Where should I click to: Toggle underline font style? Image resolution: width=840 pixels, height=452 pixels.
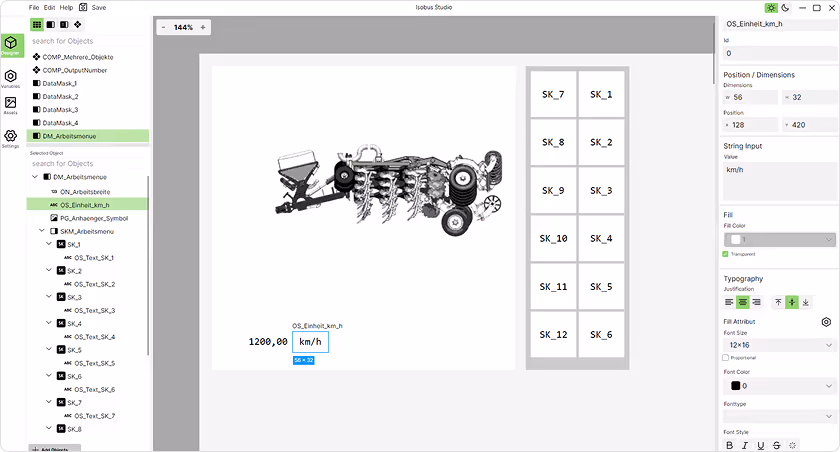pos(761,446)
